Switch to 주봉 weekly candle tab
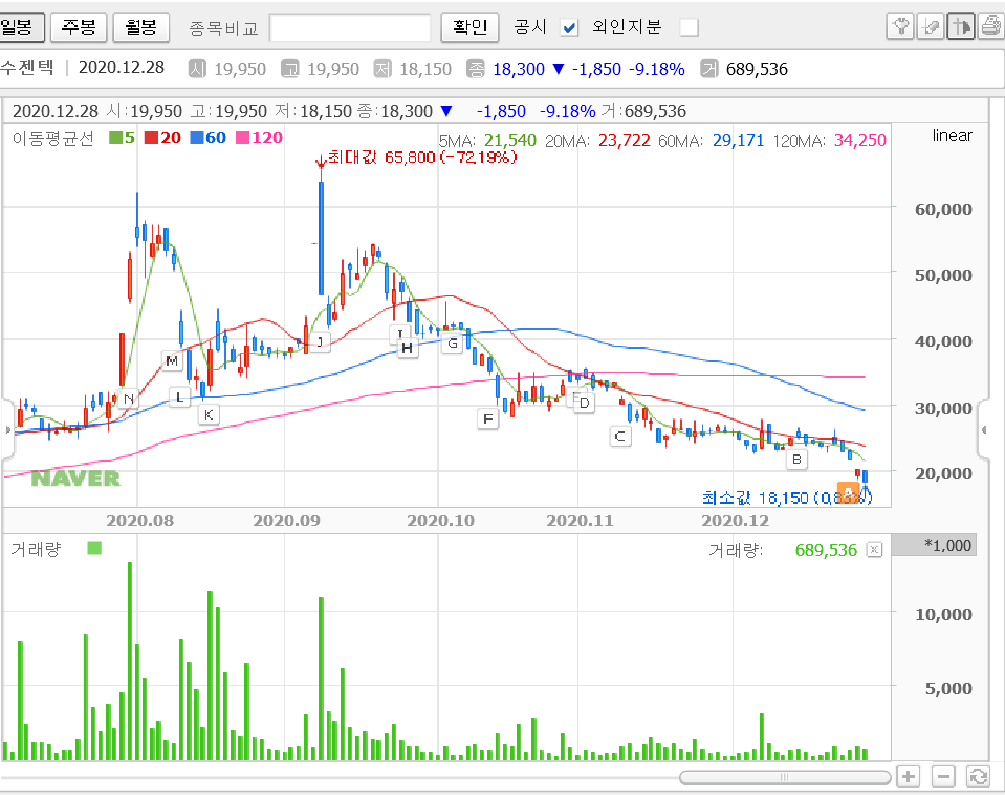Image resolution: width=1005 pixels, height=795 pixels. [x=78, y=28]
